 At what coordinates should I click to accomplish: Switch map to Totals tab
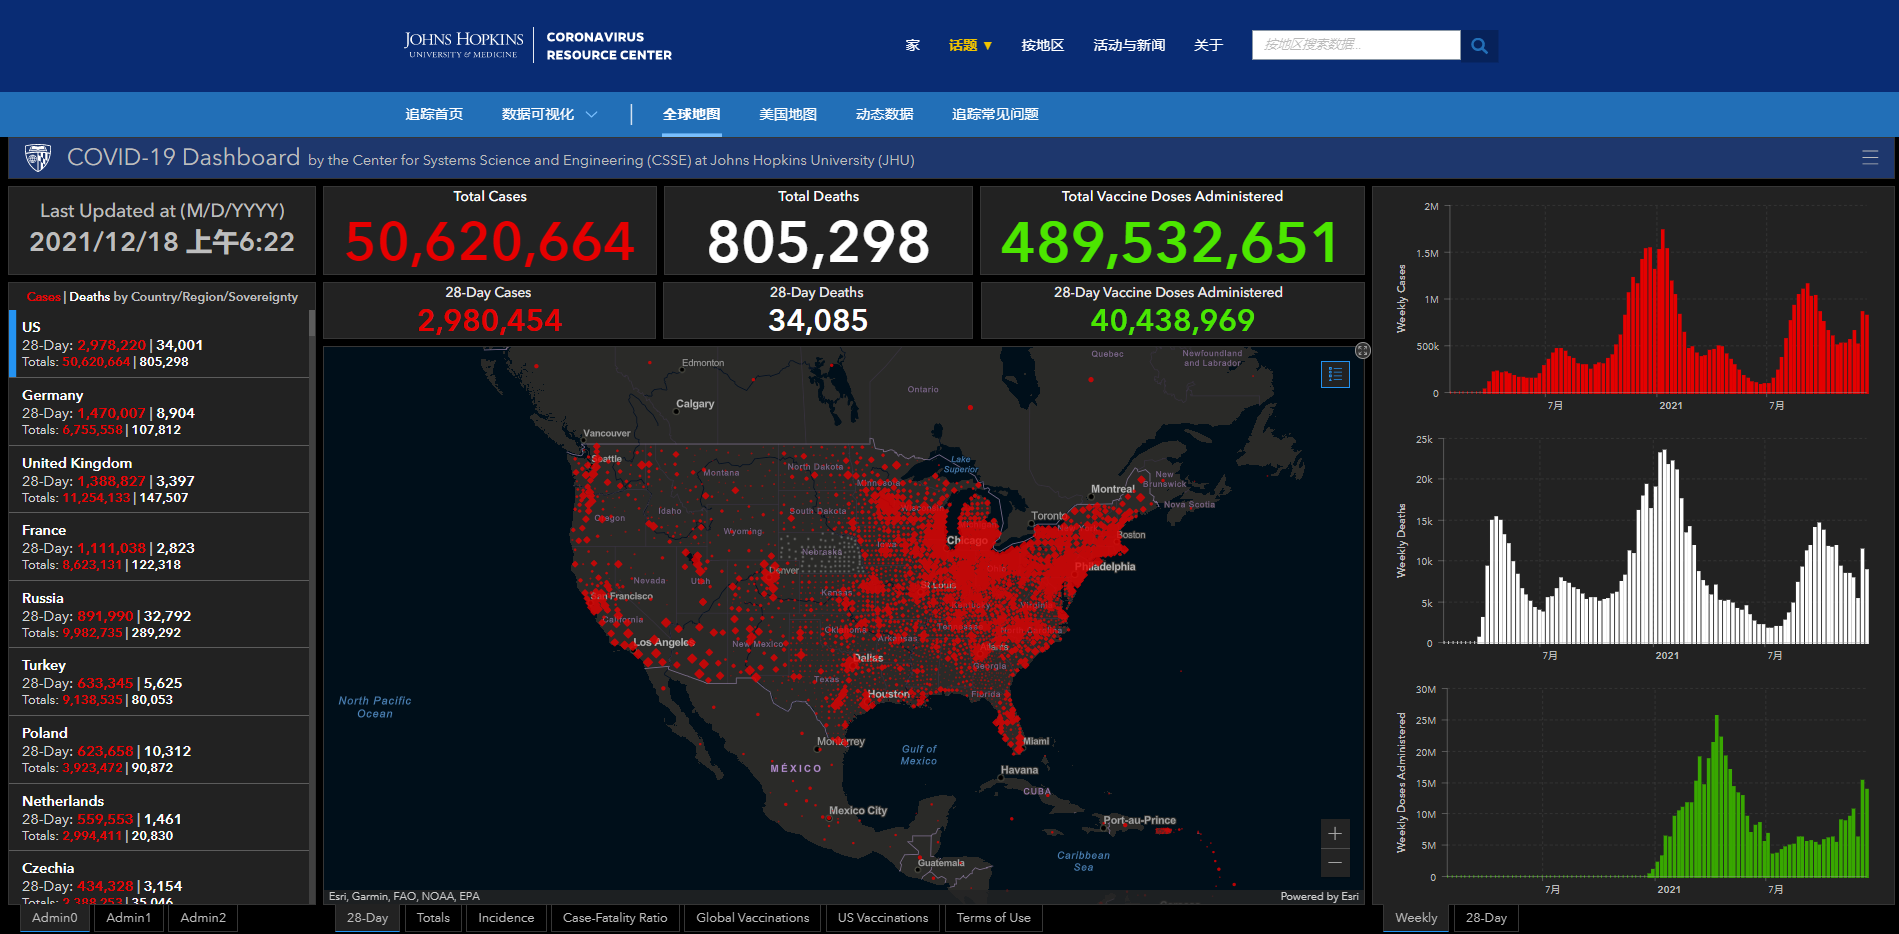click(433, 918)
